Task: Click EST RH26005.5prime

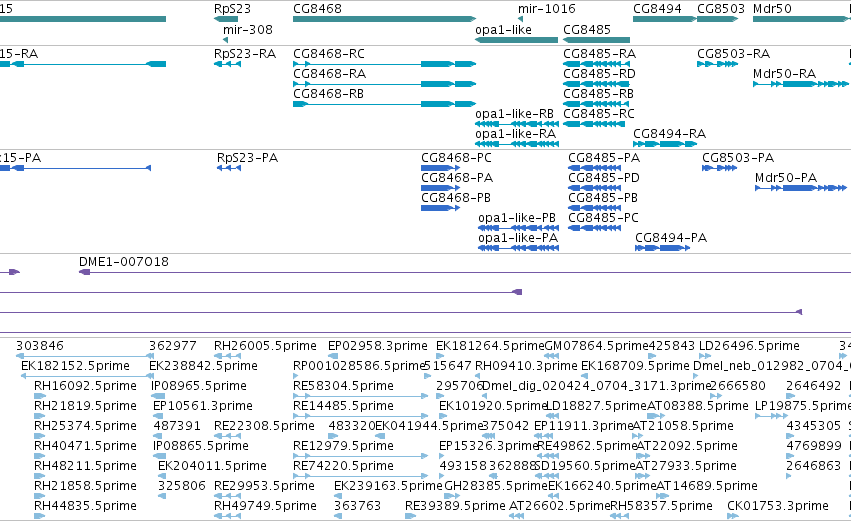Action: click(x=265, y=346)
